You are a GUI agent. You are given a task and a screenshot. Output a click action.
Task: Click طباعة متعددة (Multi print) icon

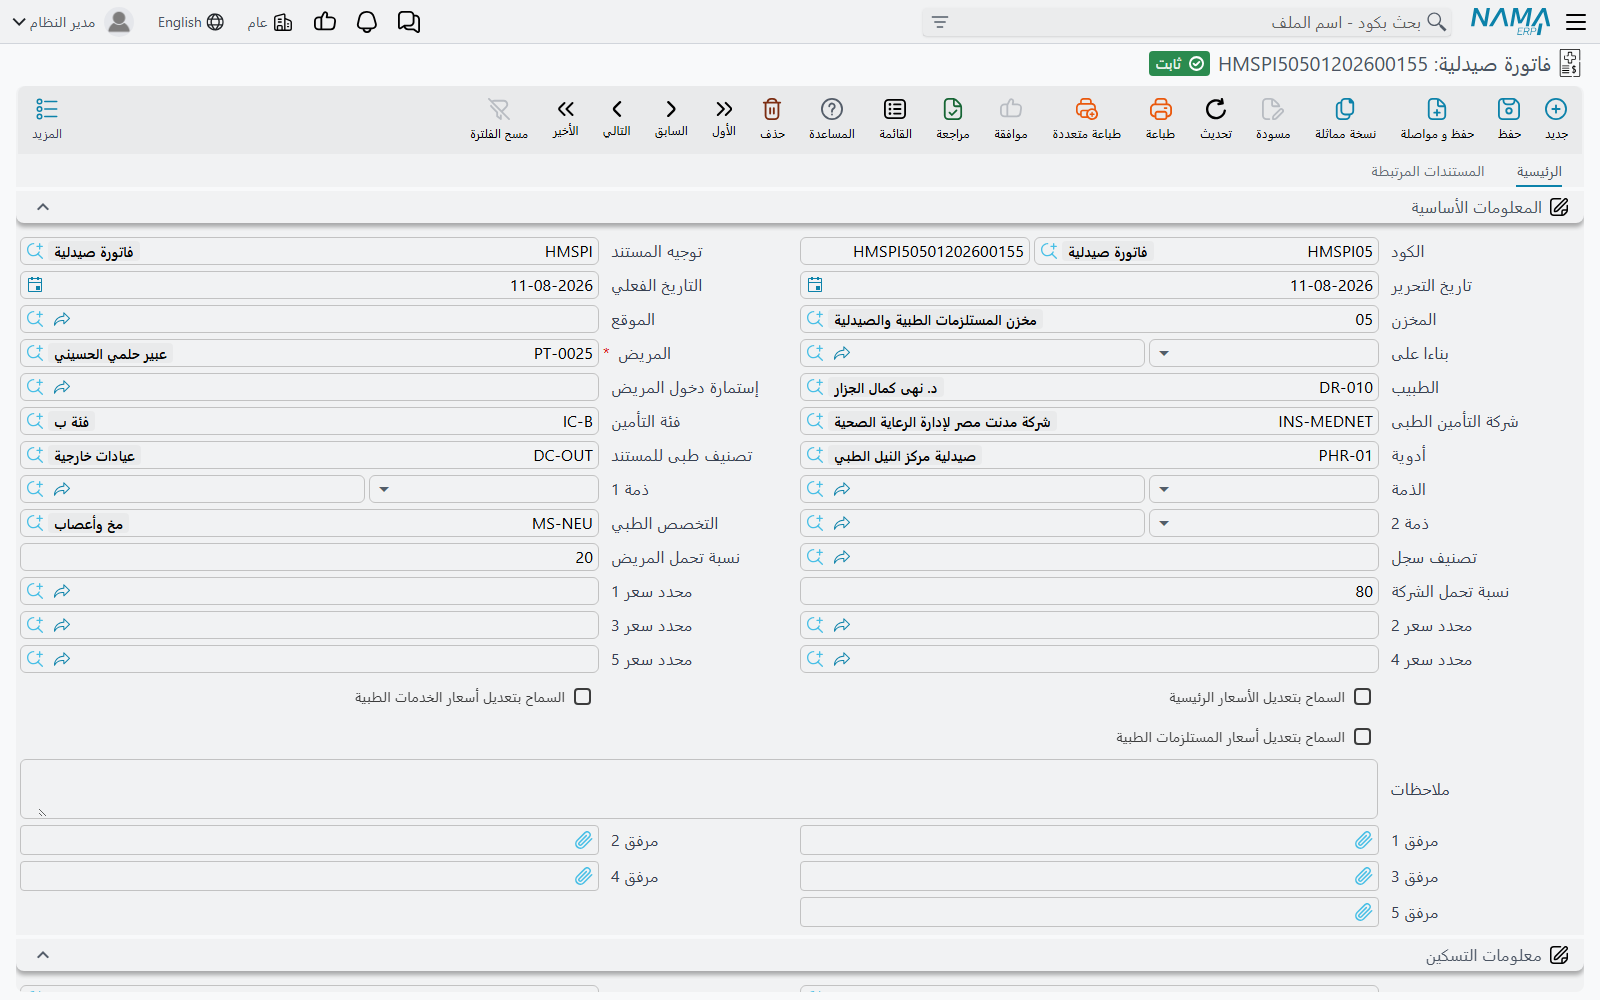(x=1087, y=109)
